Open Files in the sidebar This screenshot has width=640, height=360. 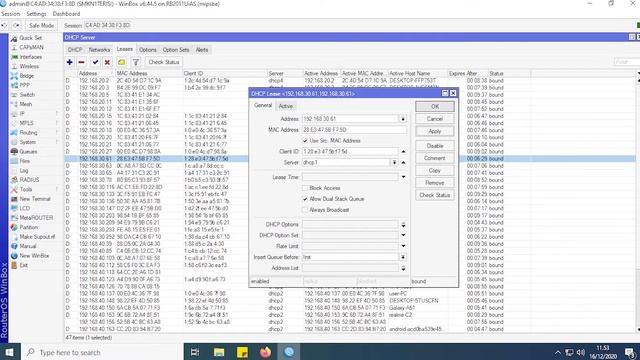[24, 161]
